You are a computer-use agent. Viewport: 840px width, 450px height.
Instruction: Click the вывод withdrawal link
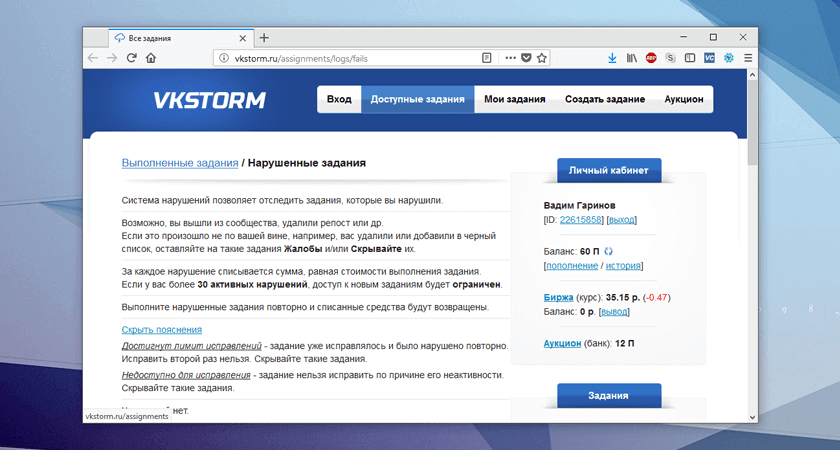coord(614,312)
